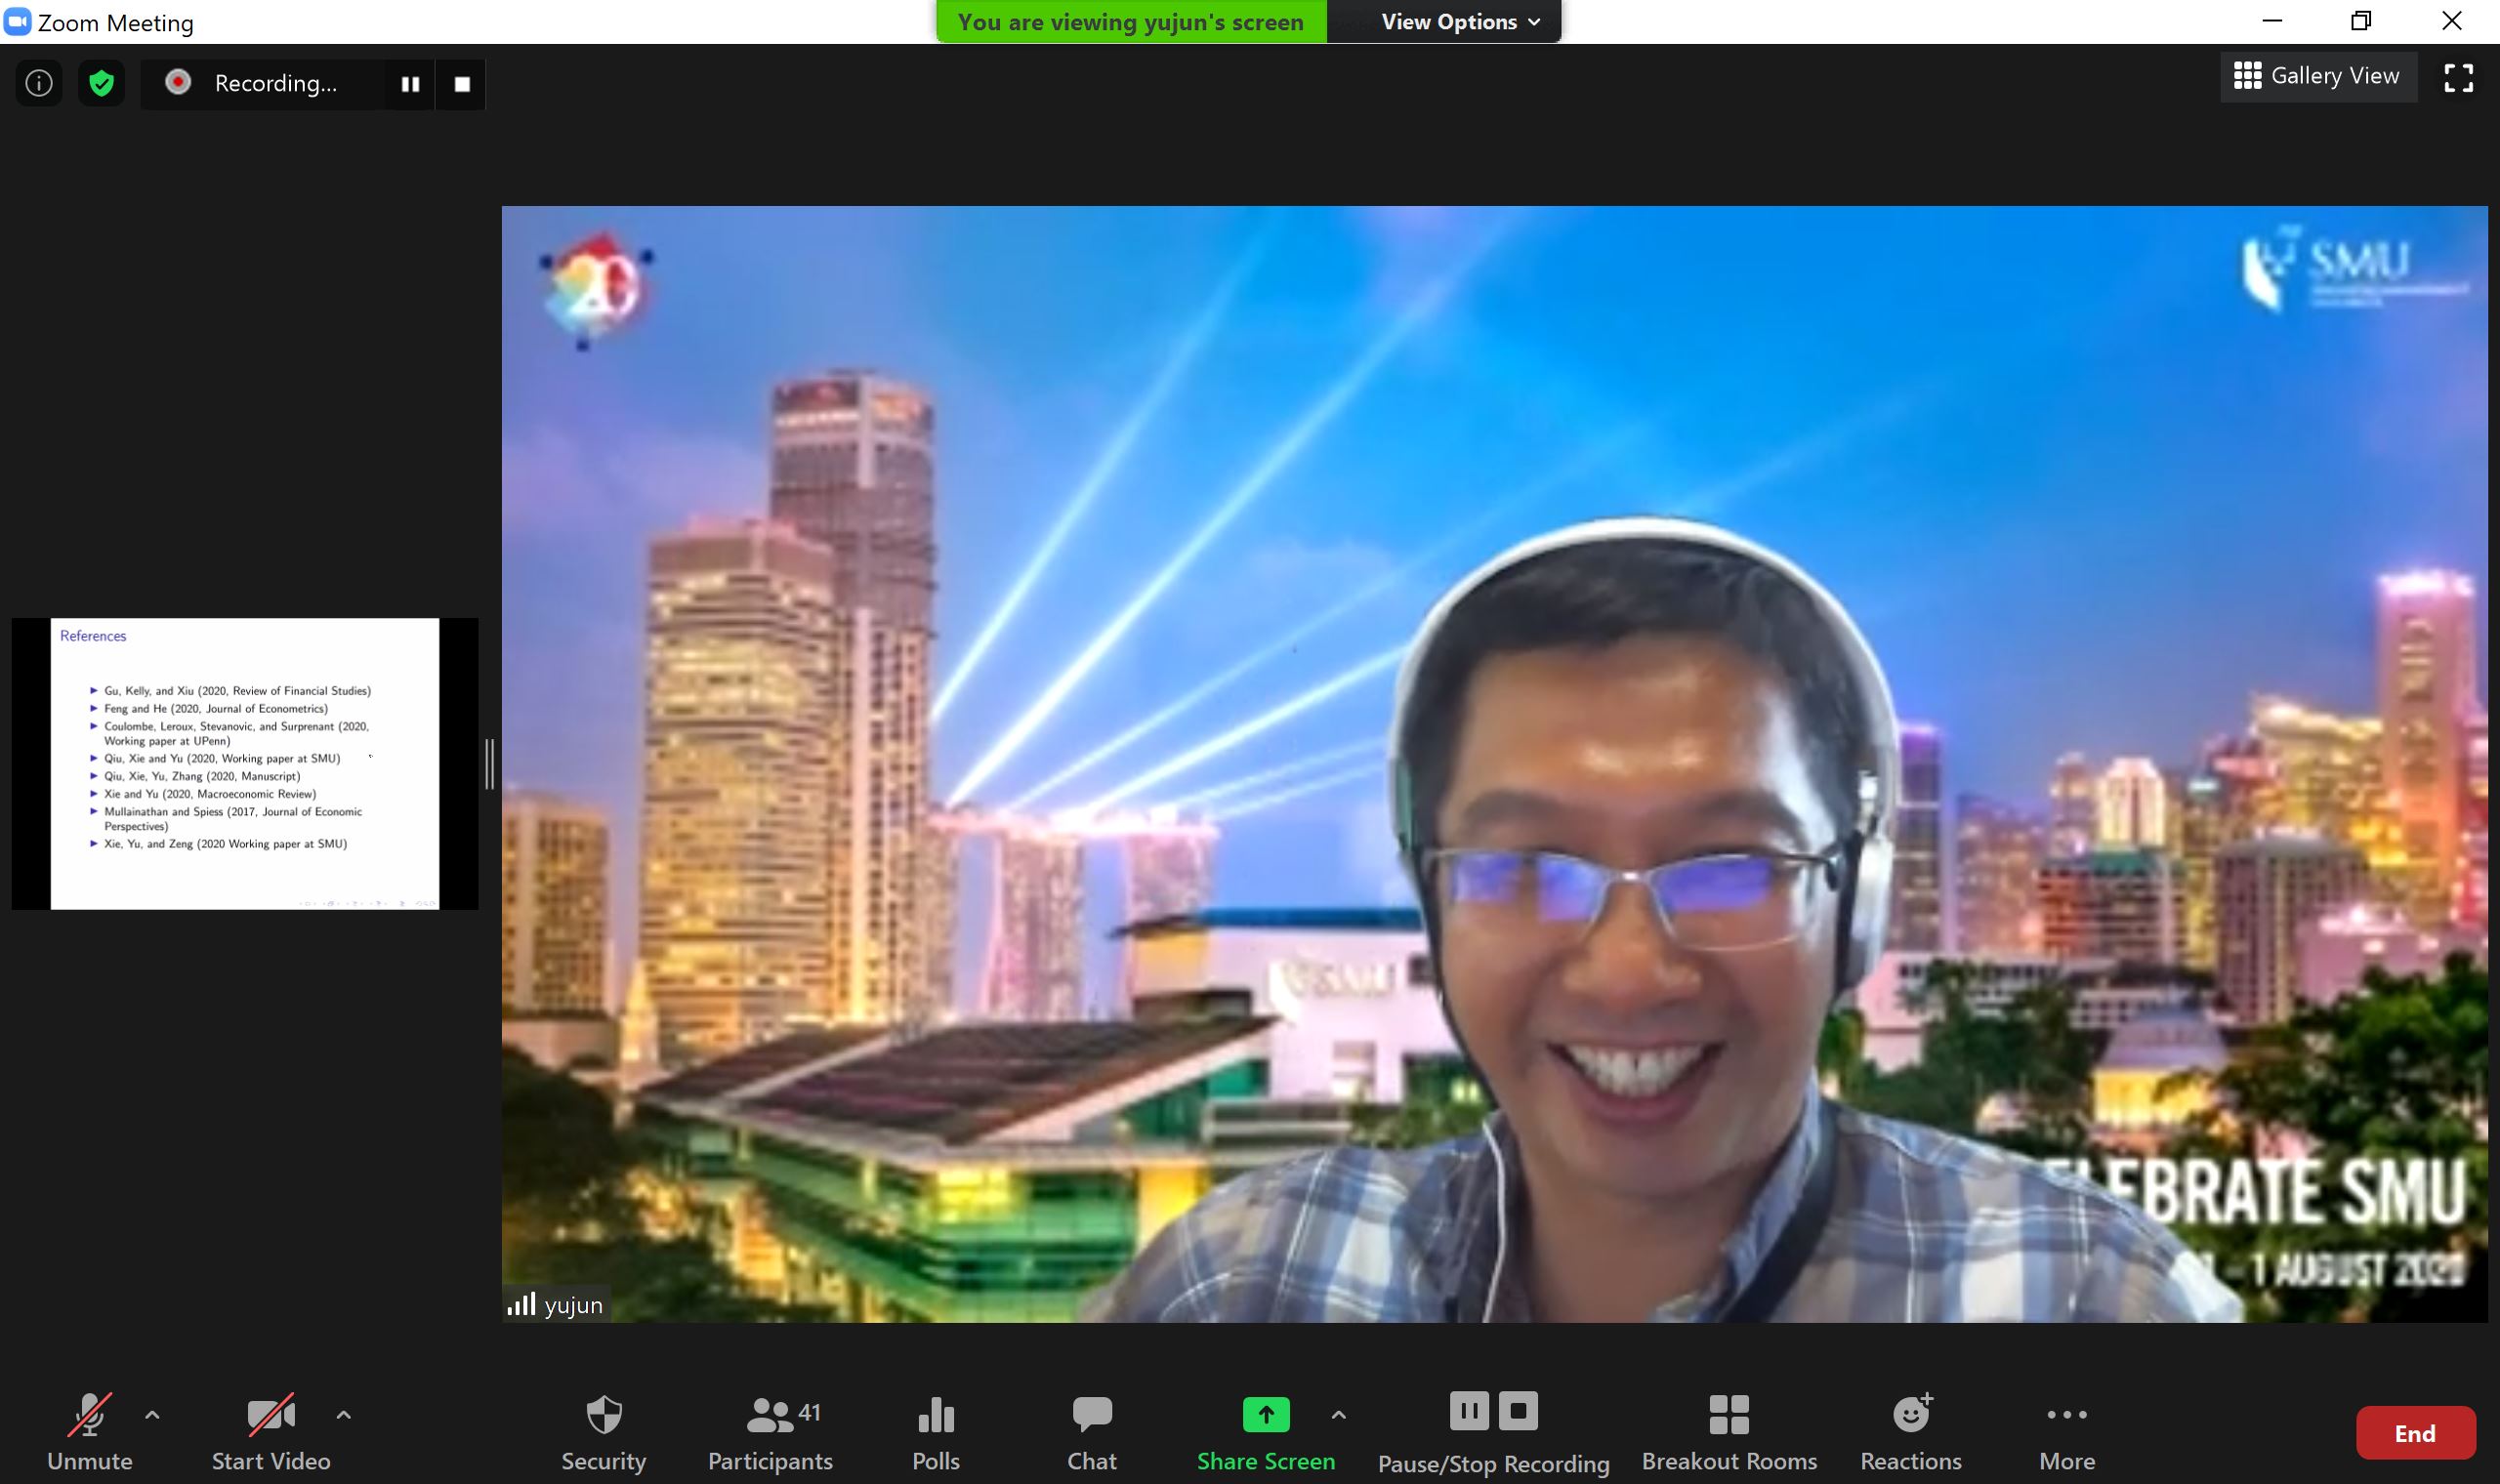Open meeting information icon

pos(39,83)
